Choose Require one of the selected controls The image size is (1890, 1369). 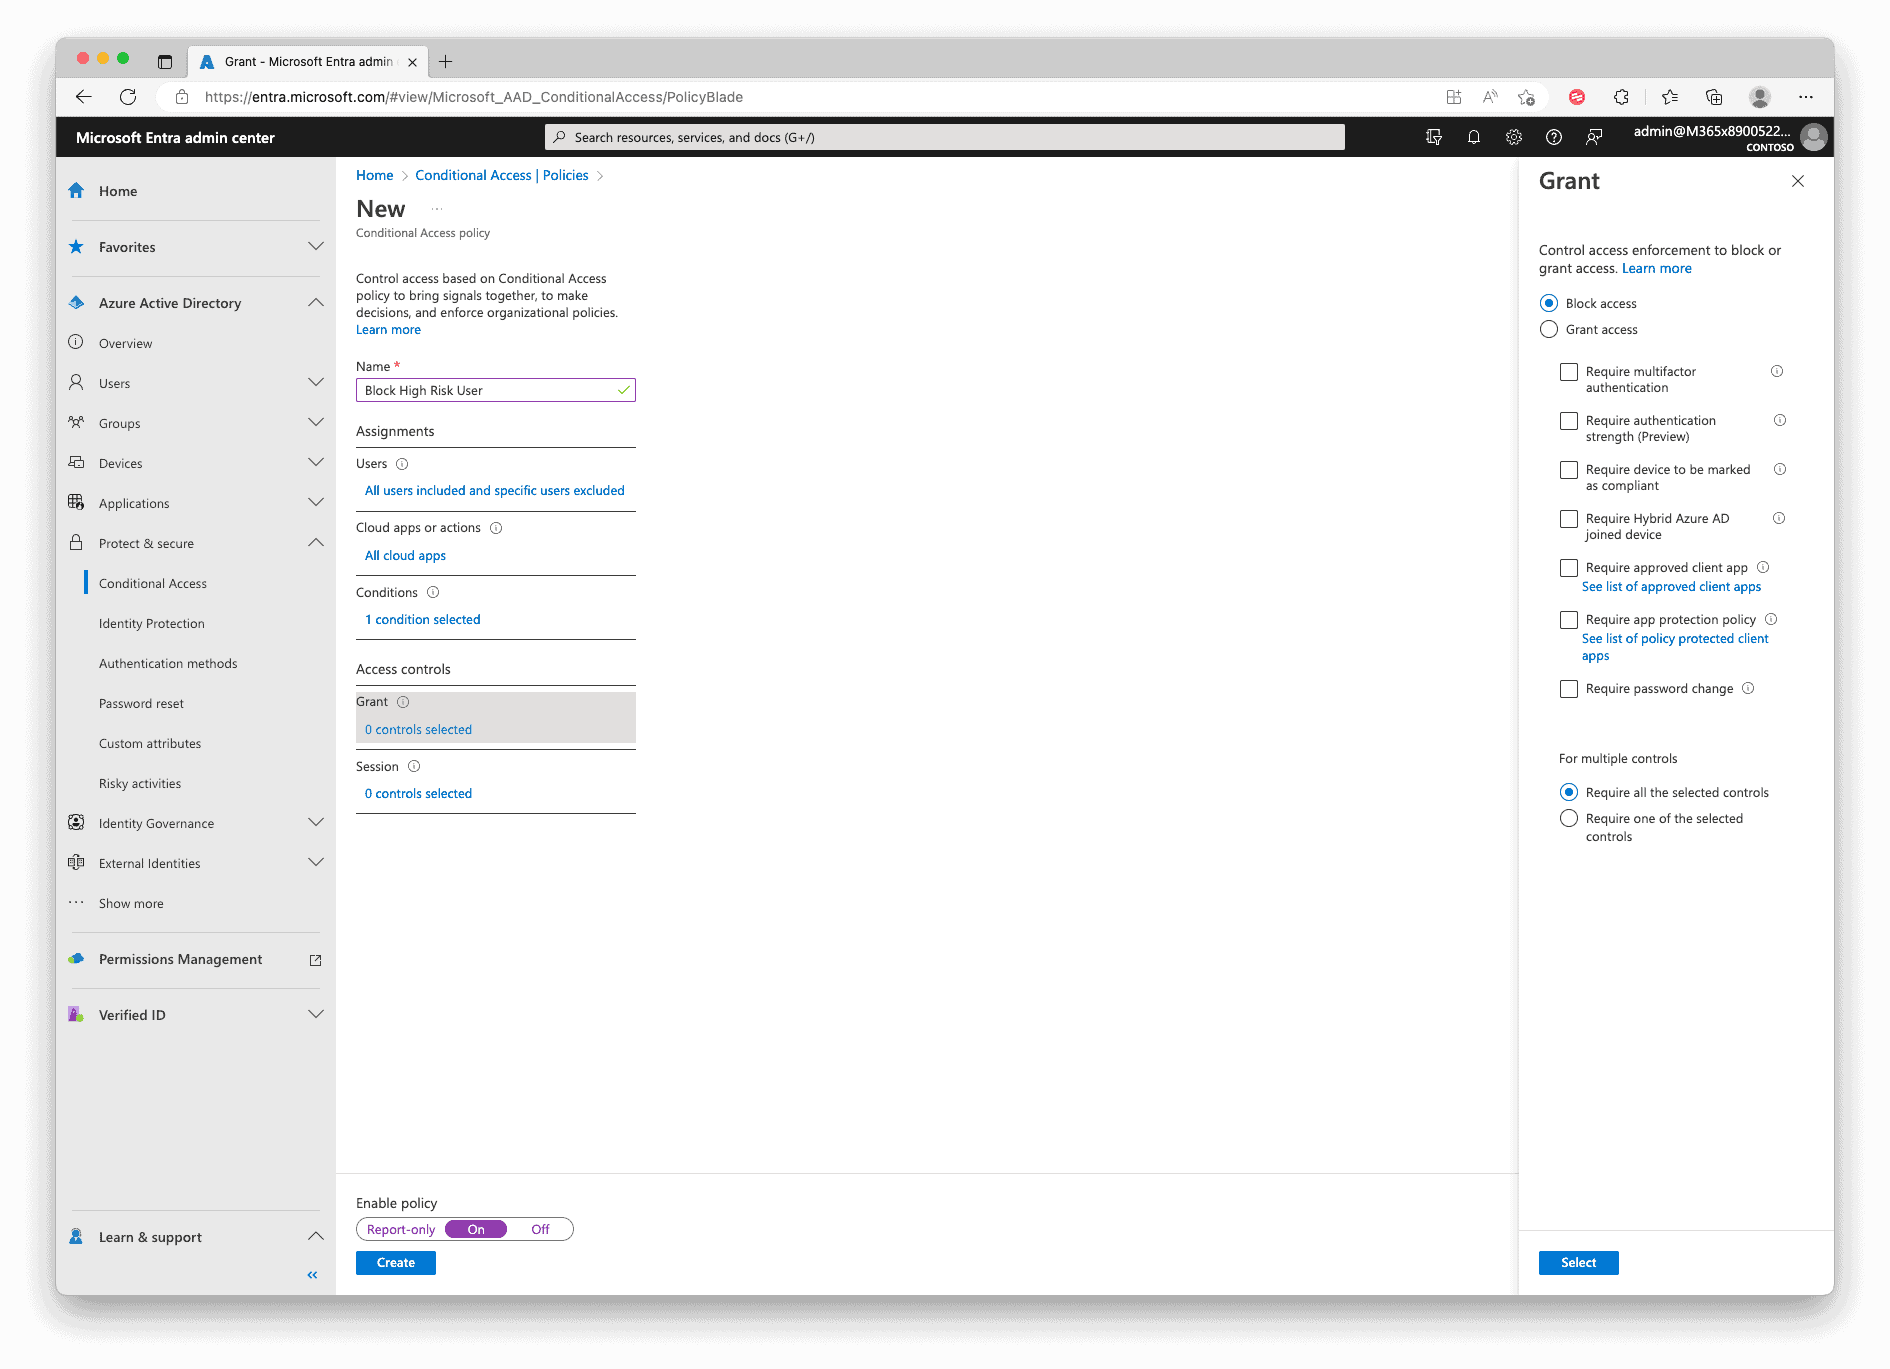coord(1569,819)
